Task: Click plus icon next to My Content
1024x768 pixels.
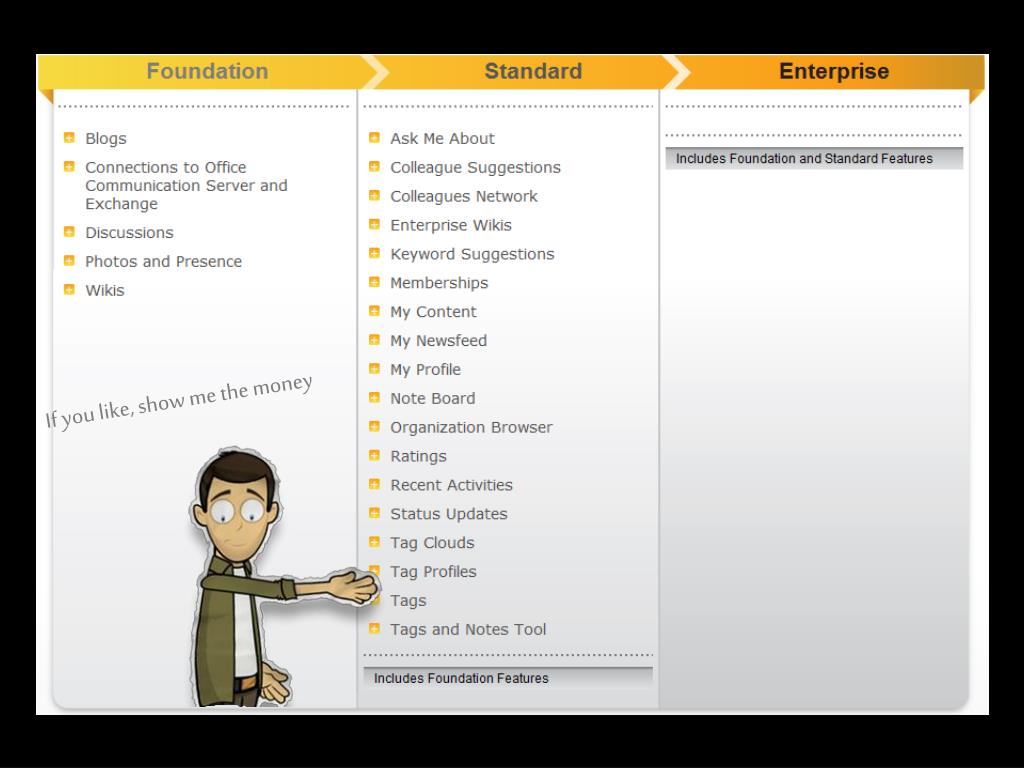Action: click(x=374, y=310)
